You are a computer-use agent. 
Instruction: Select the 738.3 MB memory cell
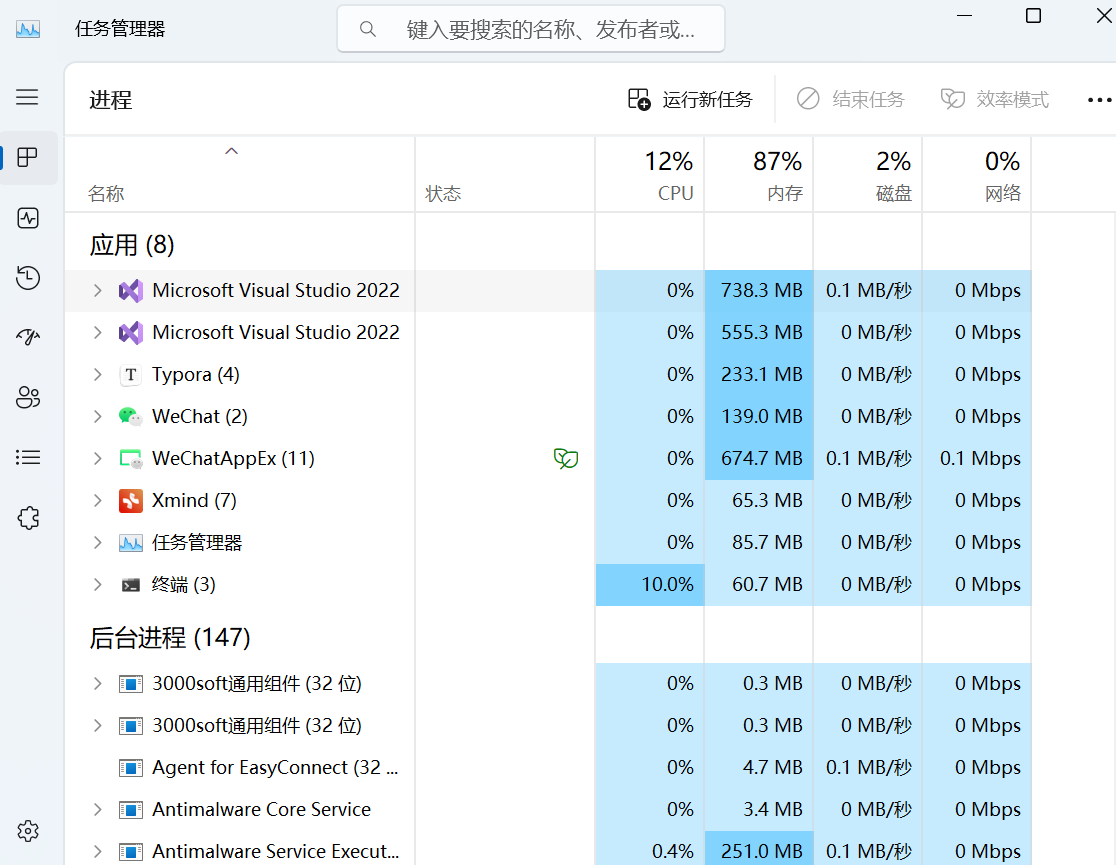[x=759, y=290]
